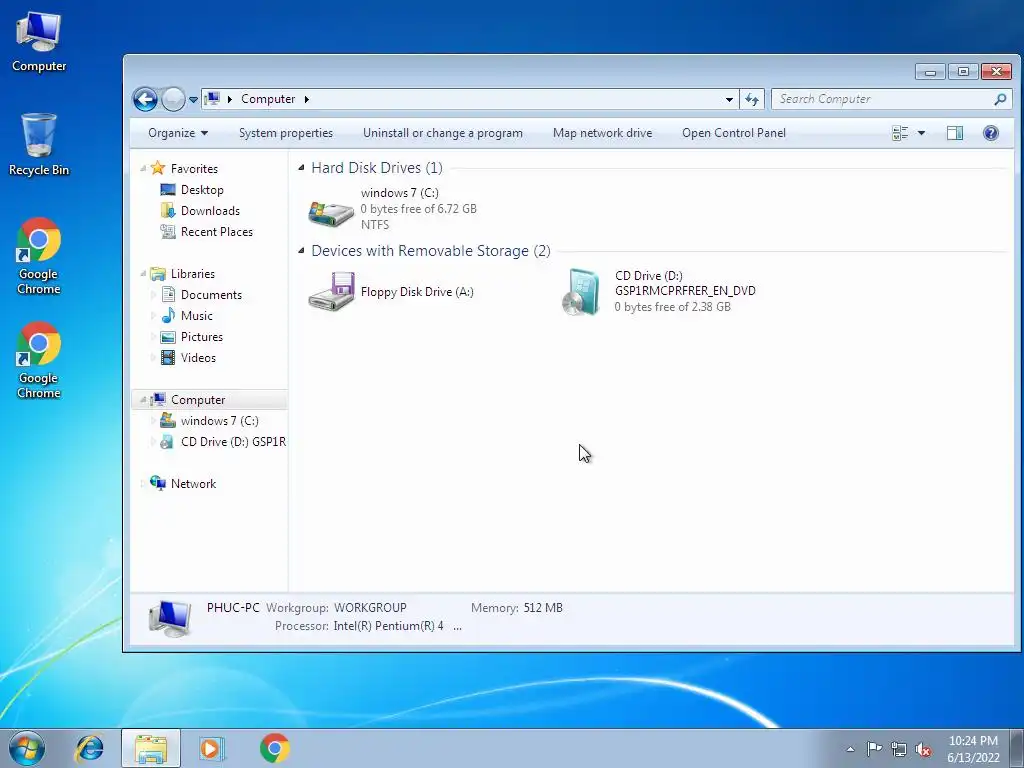Click Open Control Panel
The width and height of the screenshot is (1024, 768).
733,133
